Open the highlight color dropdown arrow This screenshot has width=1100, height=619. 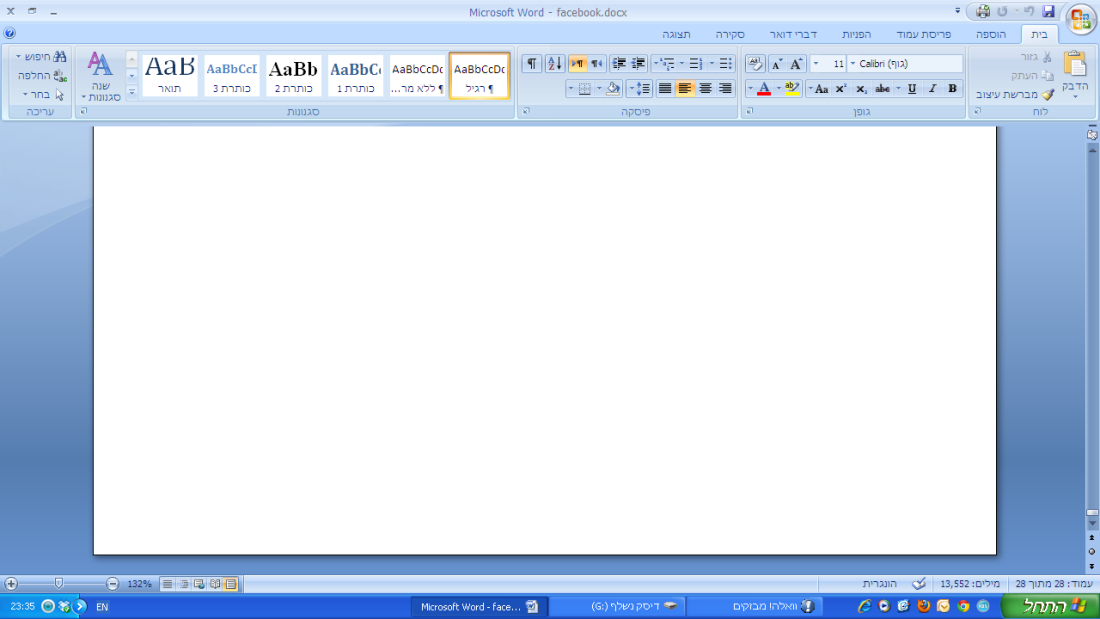[779, 88]
